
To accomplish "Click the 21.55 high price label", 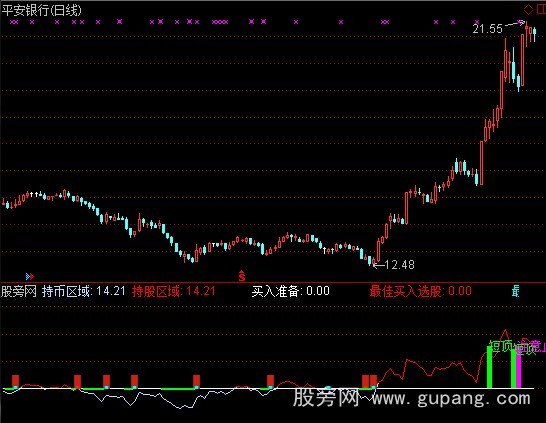I will pos(488,29).
